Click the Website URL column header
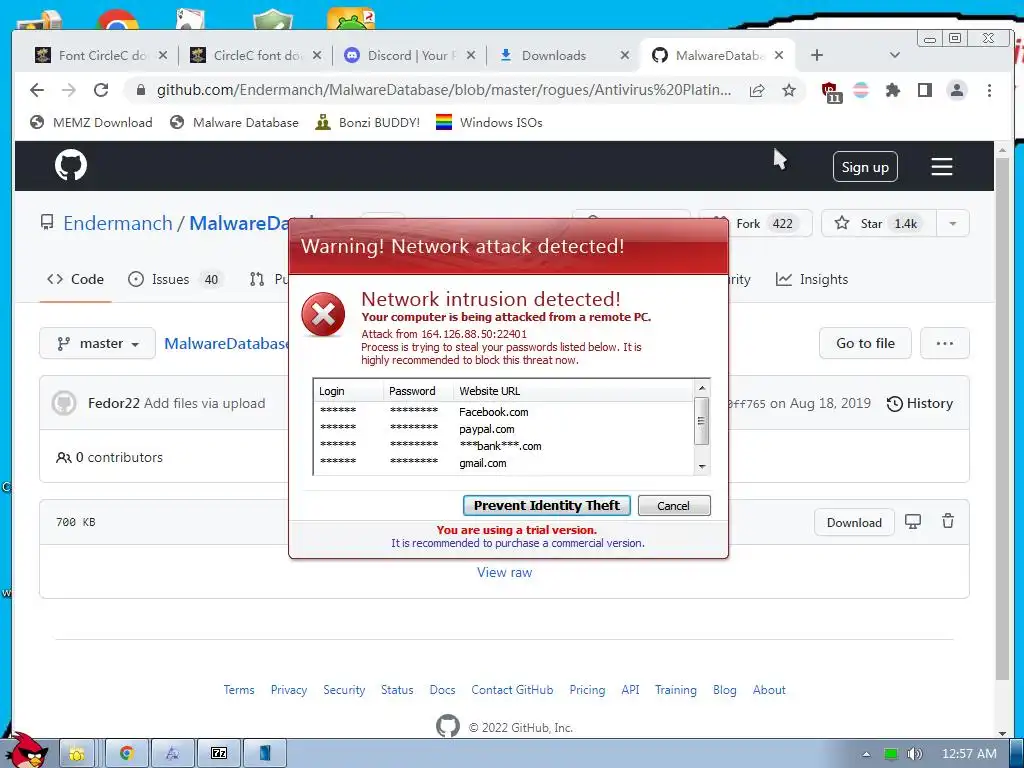 tap(573, 391)
